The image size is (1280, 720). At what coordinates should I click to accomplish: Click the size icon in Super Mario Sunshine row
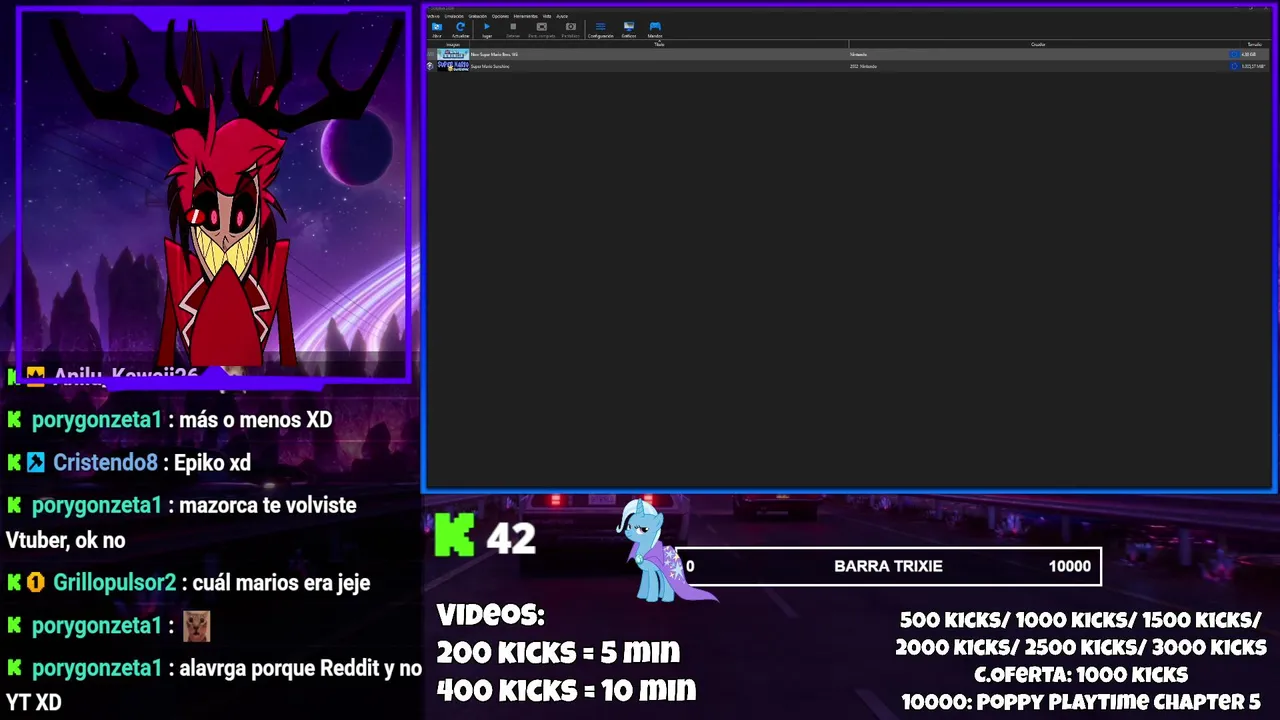click(1234, 66)
